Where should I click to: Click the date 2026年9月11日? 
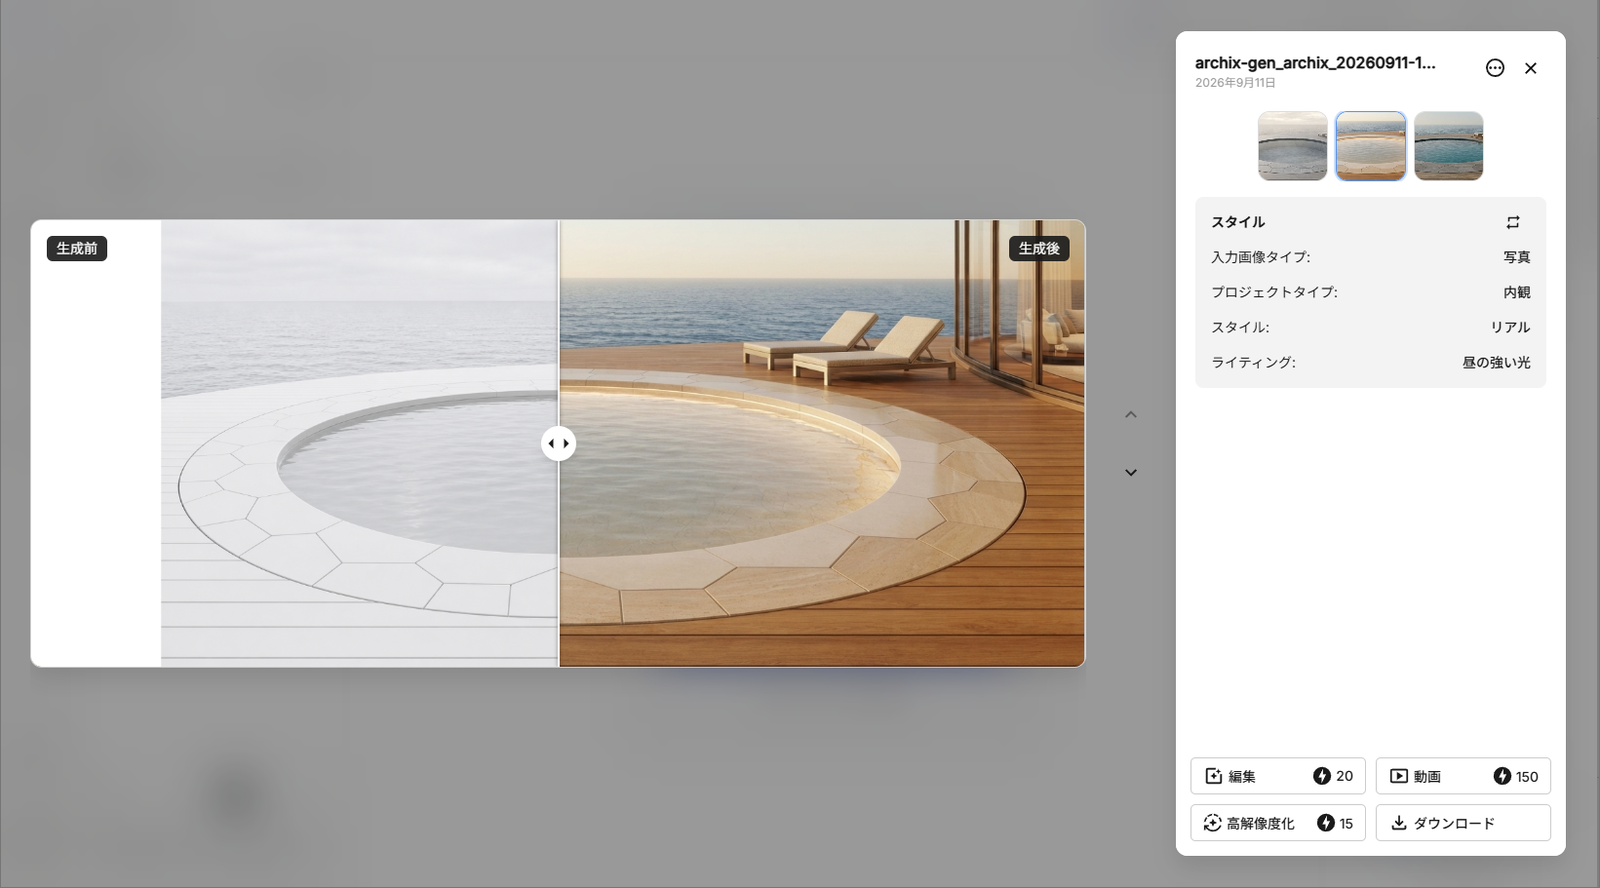pyautogui.click(x=1235, y=83)
